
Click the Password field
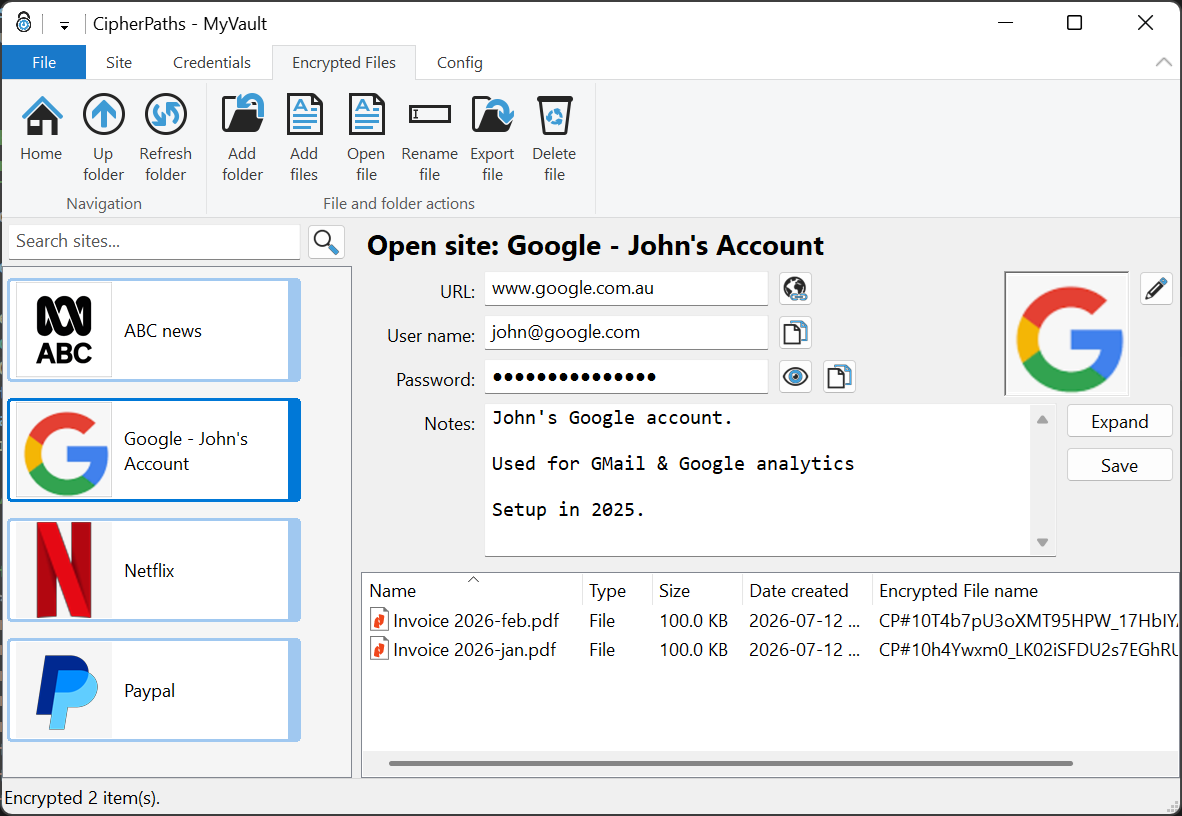626,376
